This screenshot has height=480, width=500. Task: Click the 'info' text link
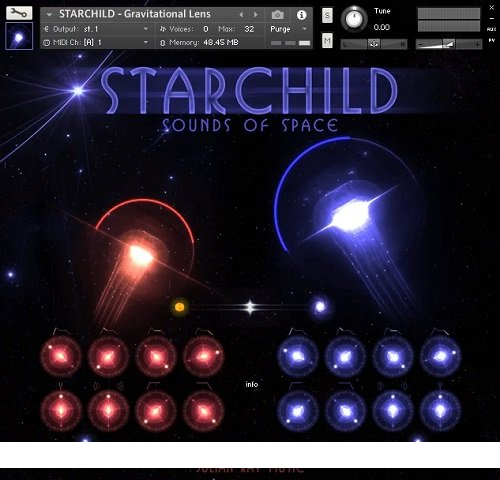tap(252, 384)
